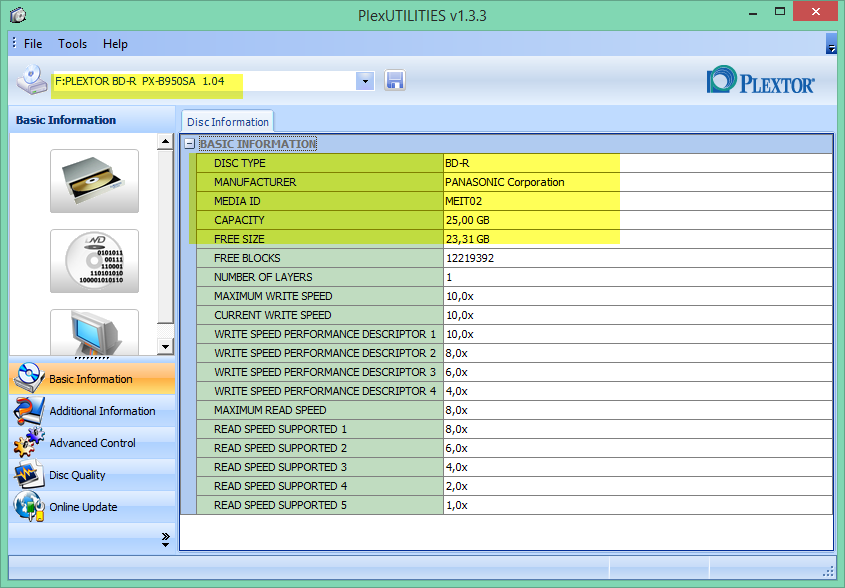Select the CAPACITY row label
This screenshot has width=845, height=588.
click(239, 220)
